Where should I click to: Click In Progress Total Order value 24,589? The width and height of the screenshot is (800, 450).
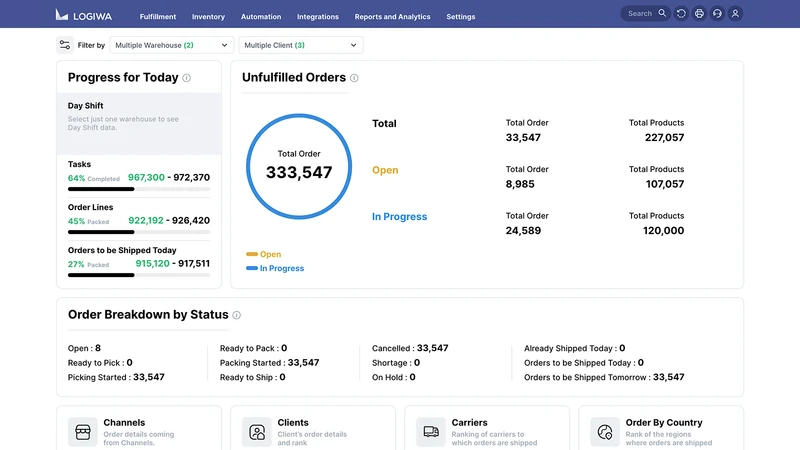pyautogui.click(x=523, y=231)
